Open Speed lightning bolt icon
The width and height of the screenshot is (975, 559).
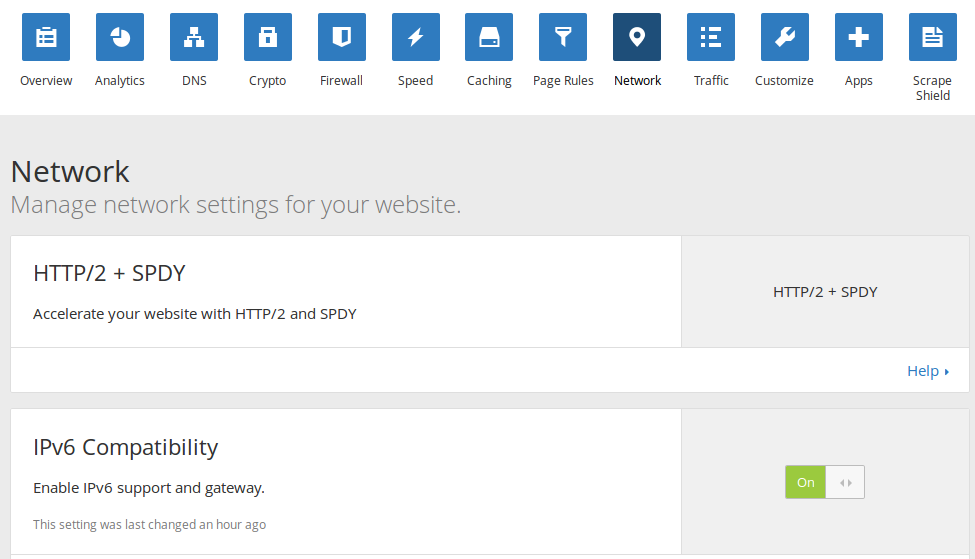[416, 38]
